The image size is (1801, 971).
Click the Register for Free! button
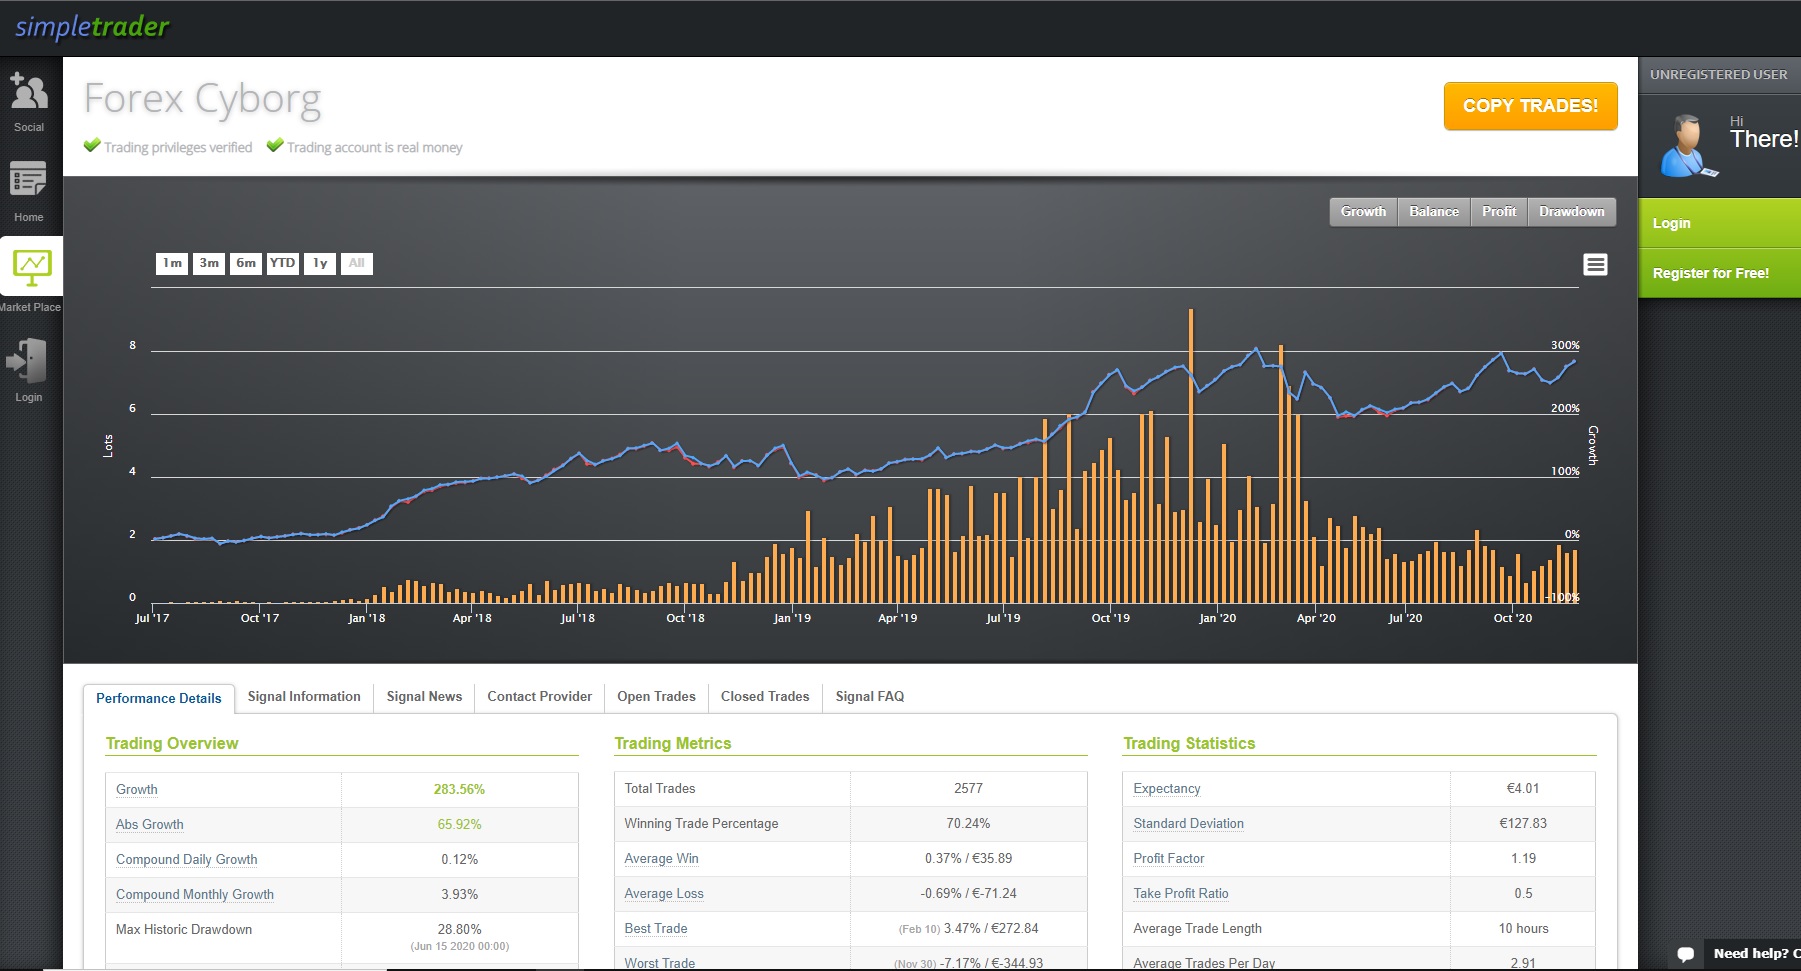pyautogui.click(x=1710, y=273)
